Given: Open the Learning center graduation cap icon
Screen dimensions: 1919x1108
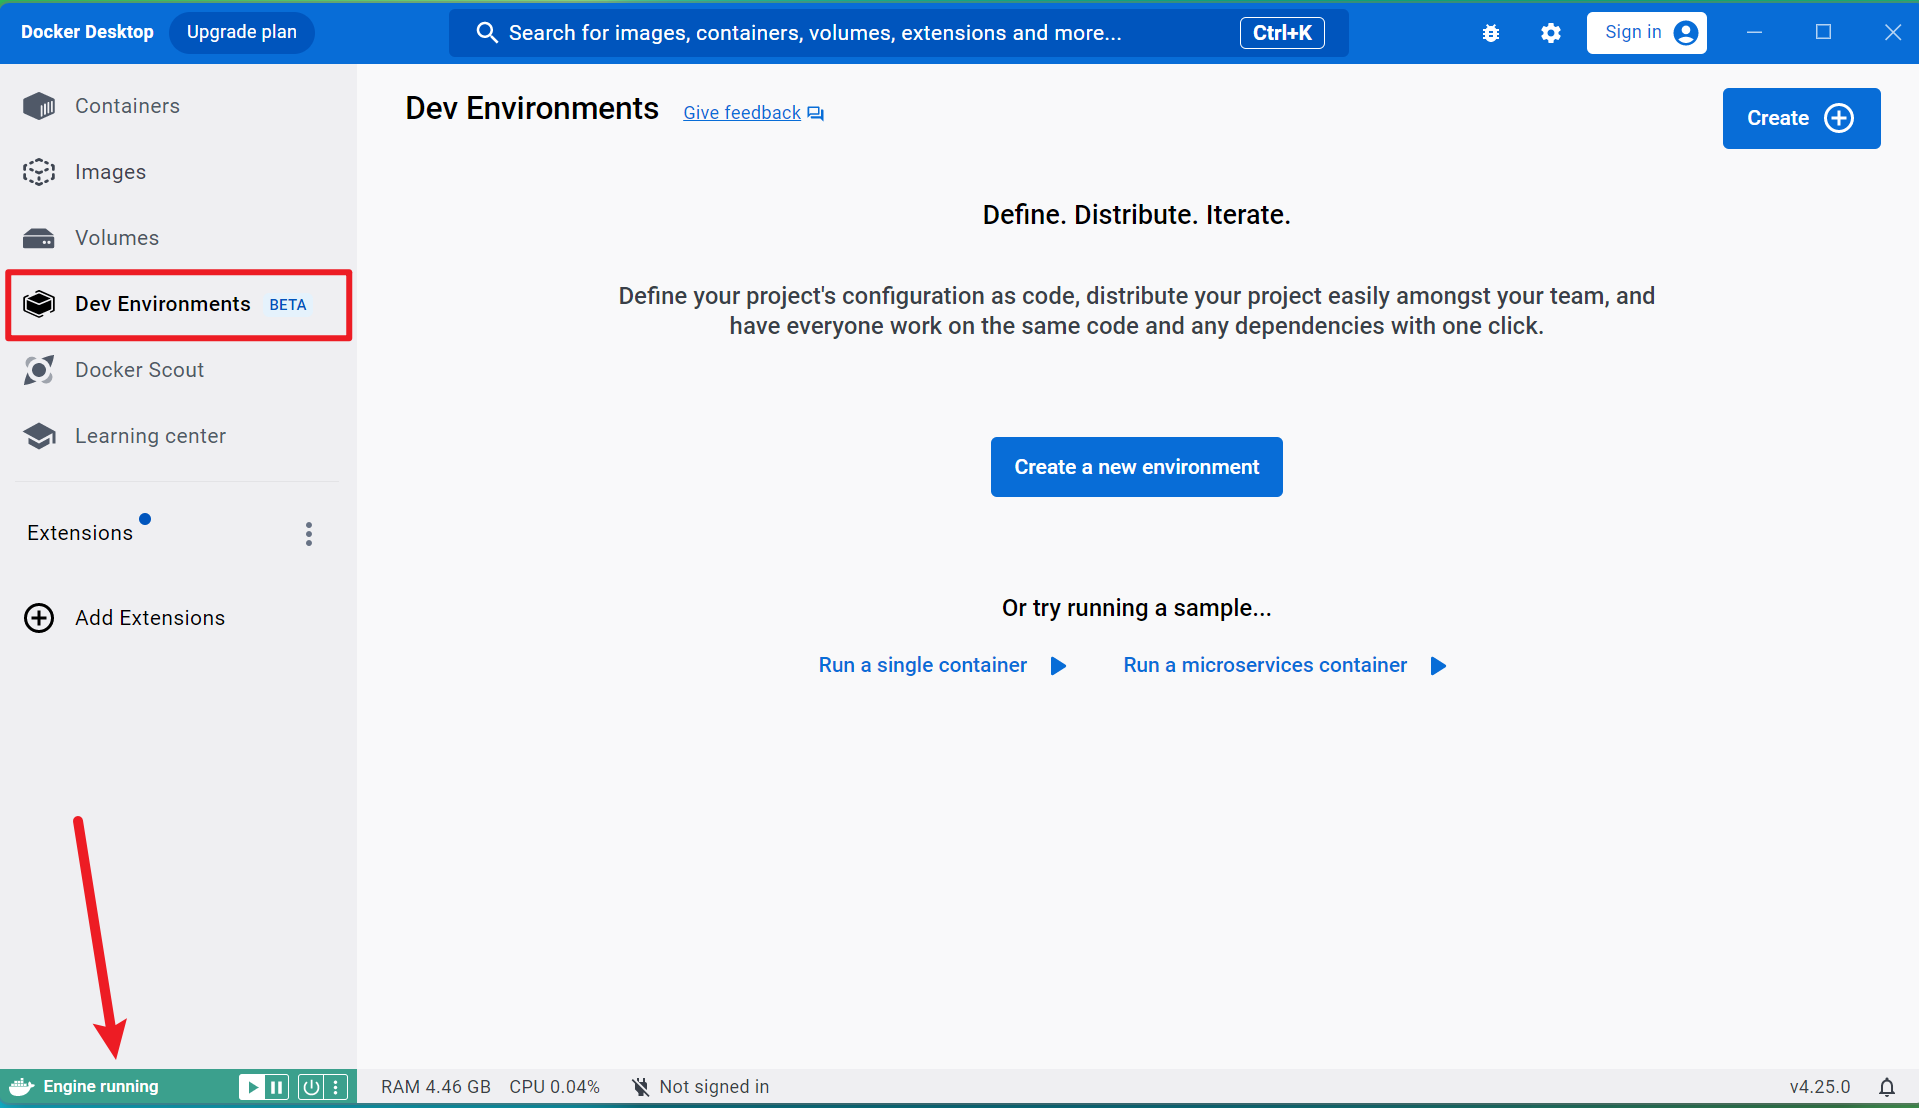Looking at the screenshot, I should 39,436.
